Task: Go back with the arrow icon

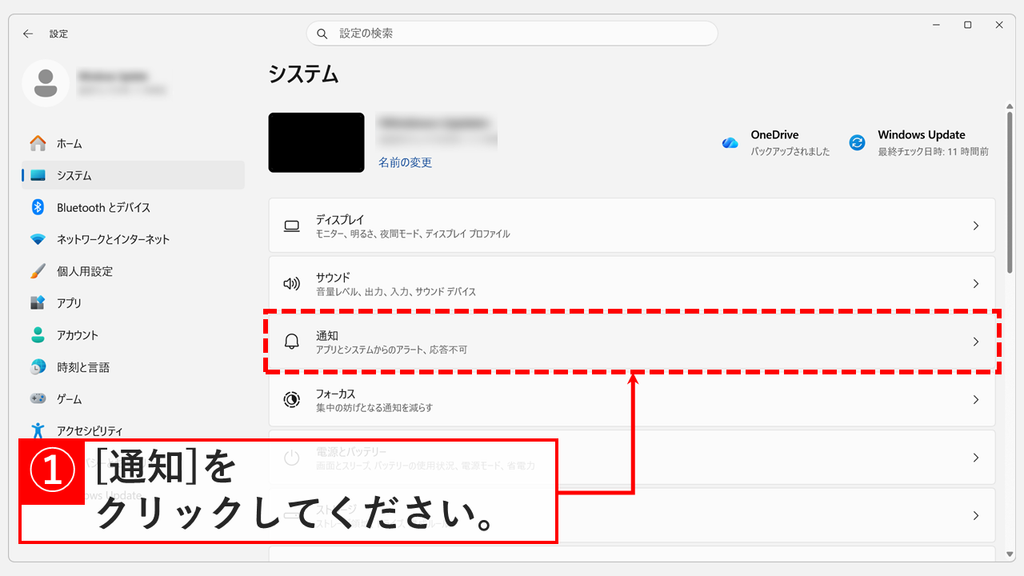Action: click(27, 33)
